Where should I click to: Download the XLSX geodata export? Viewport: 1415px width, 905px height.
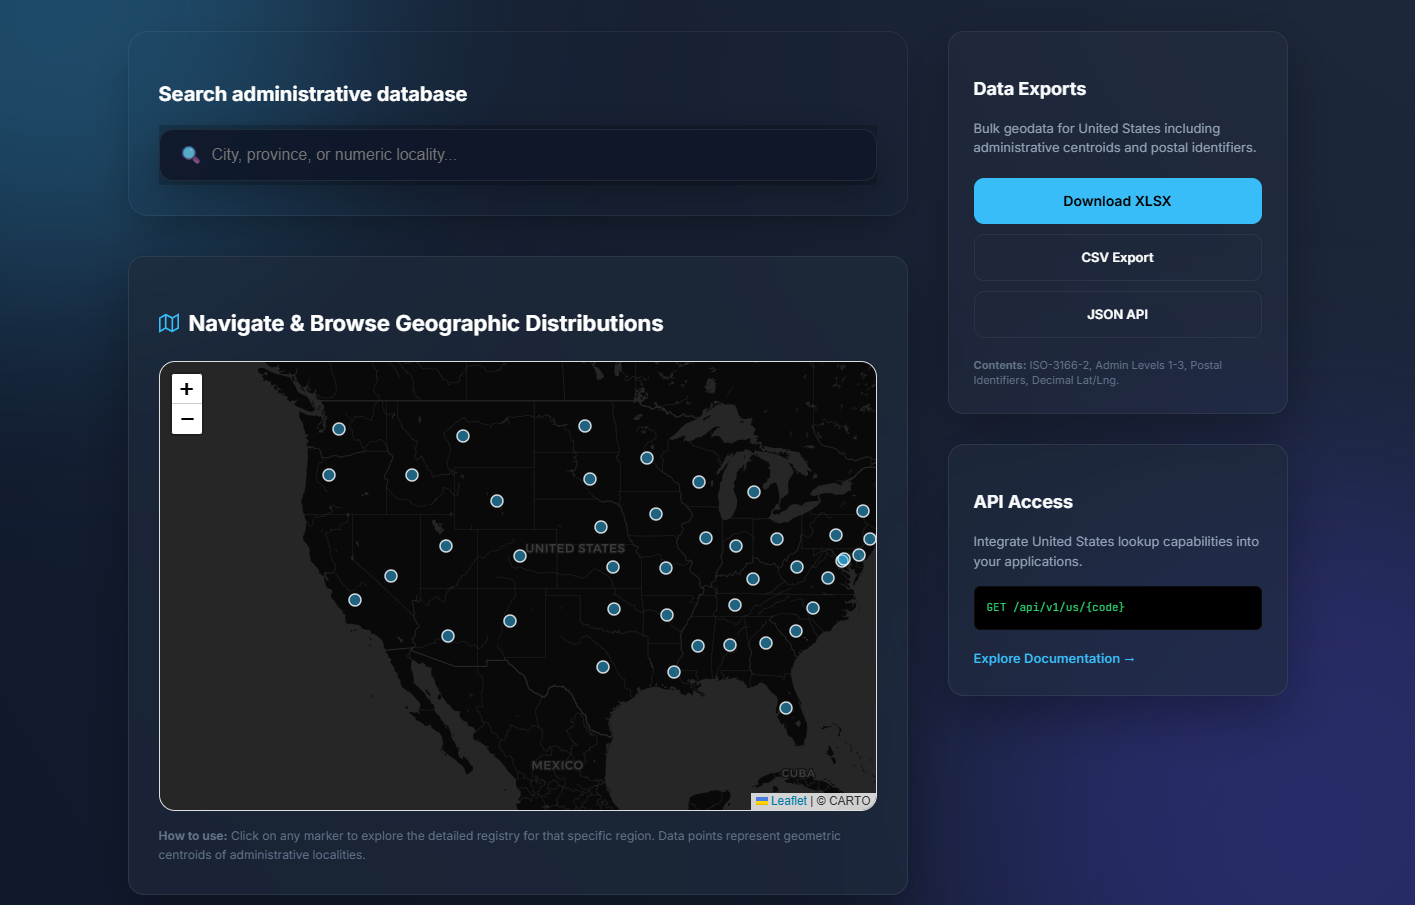(x=1117, y=201)
